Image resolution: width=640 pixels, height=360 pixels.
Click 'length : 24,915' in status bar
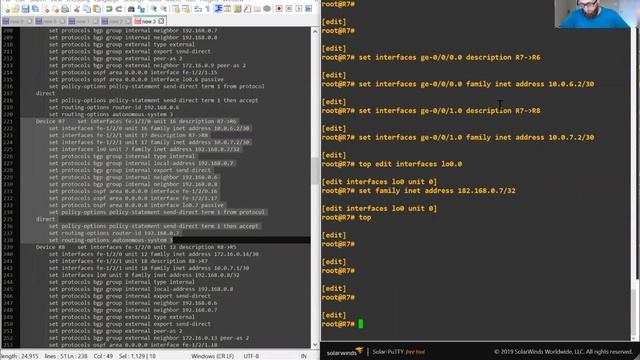(20, 356)
